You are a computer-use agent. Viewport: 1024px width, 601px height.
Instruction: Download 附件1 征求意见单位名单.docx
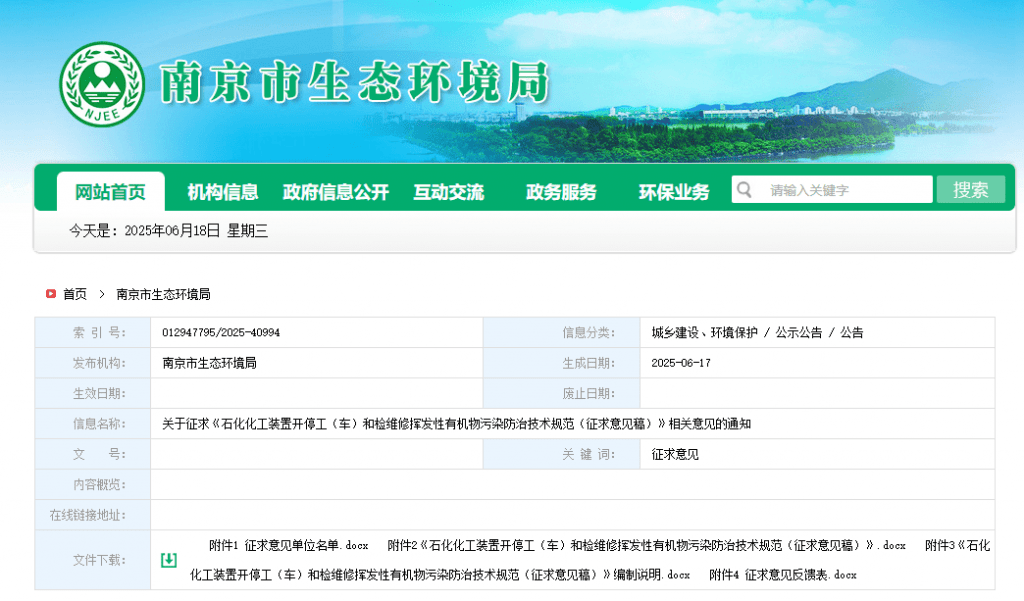289,546
